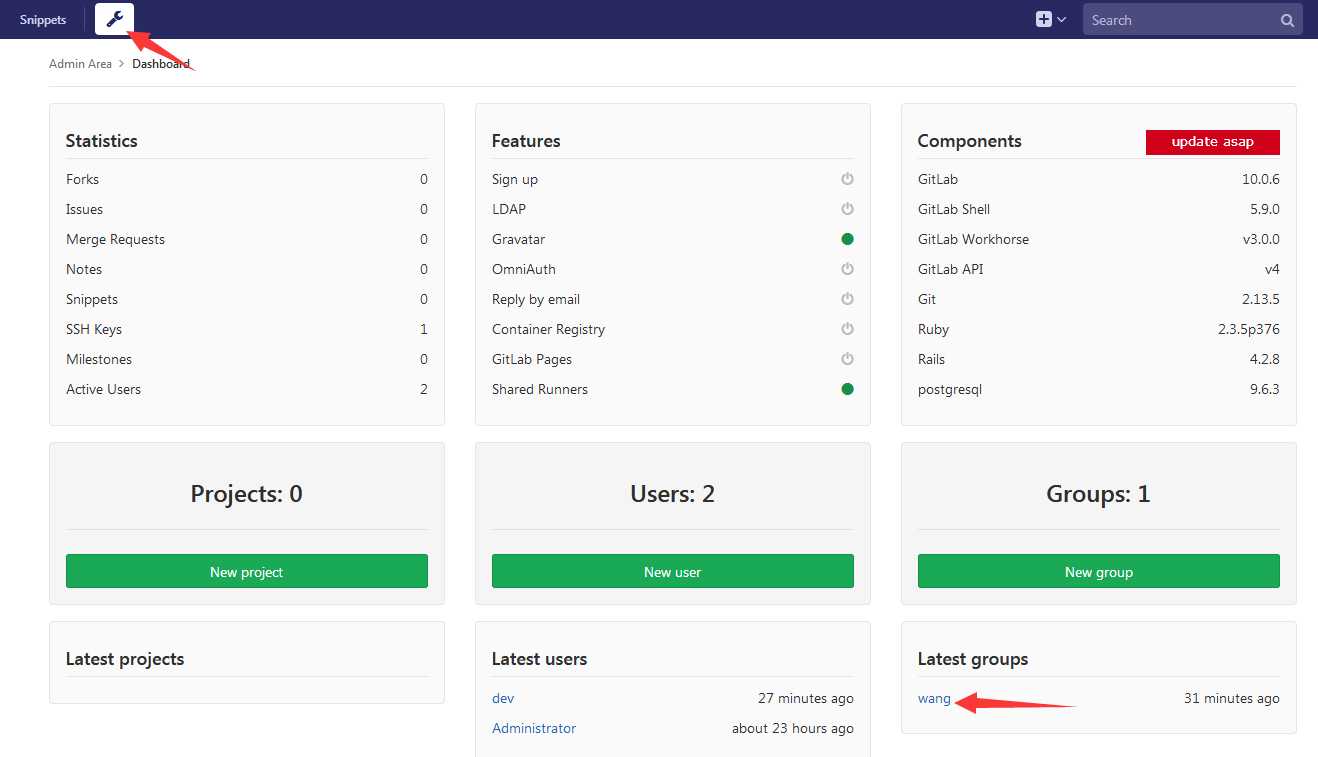Click the 31 minutes ago timestamp

click(1232, 698)
